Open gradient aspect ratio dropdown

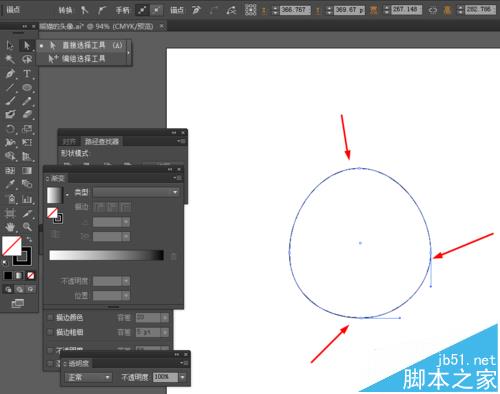(x=126, y=236)
